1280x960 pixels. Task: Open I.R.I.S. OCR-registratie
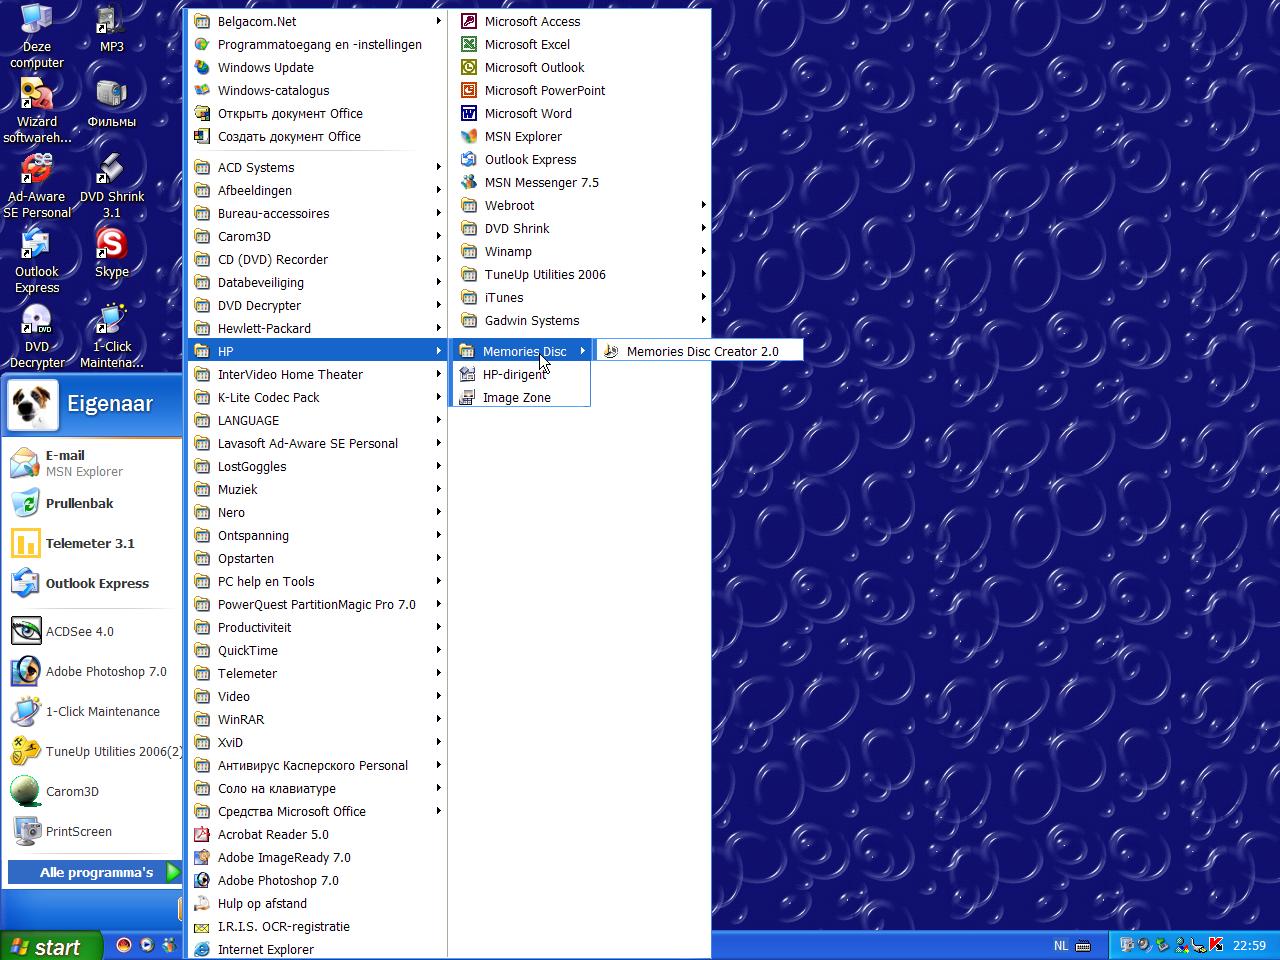point(317,926)
